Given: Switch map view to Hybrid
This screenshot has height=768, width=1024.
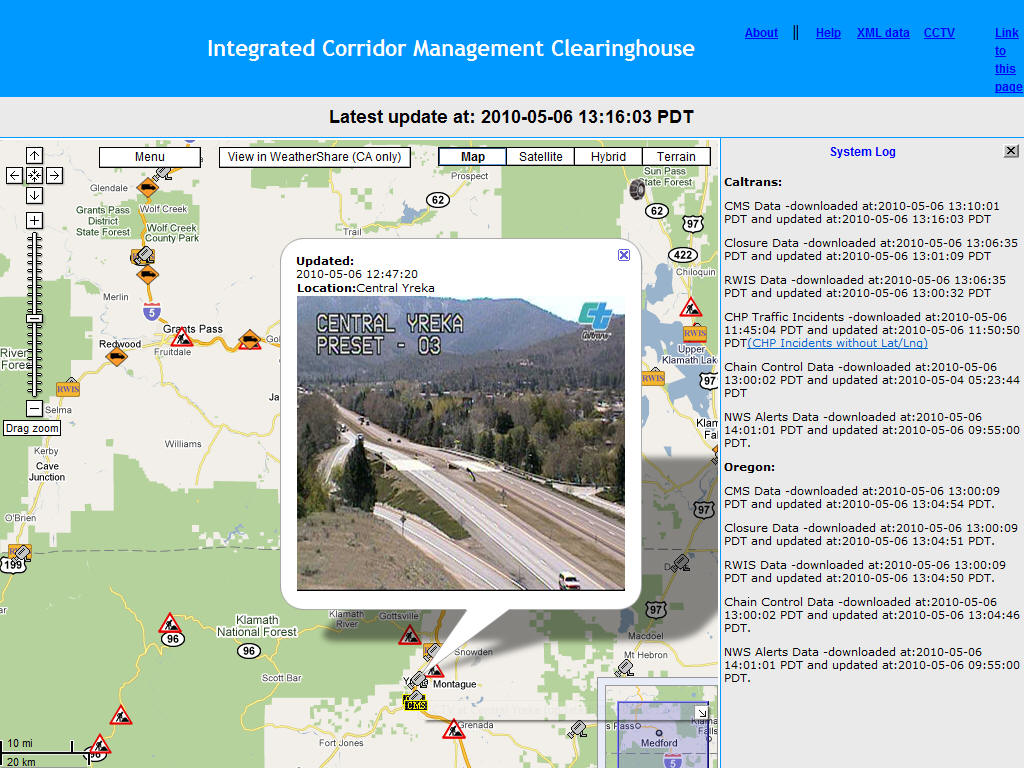Looking at the screenshot, I should [x=608, y=157].
